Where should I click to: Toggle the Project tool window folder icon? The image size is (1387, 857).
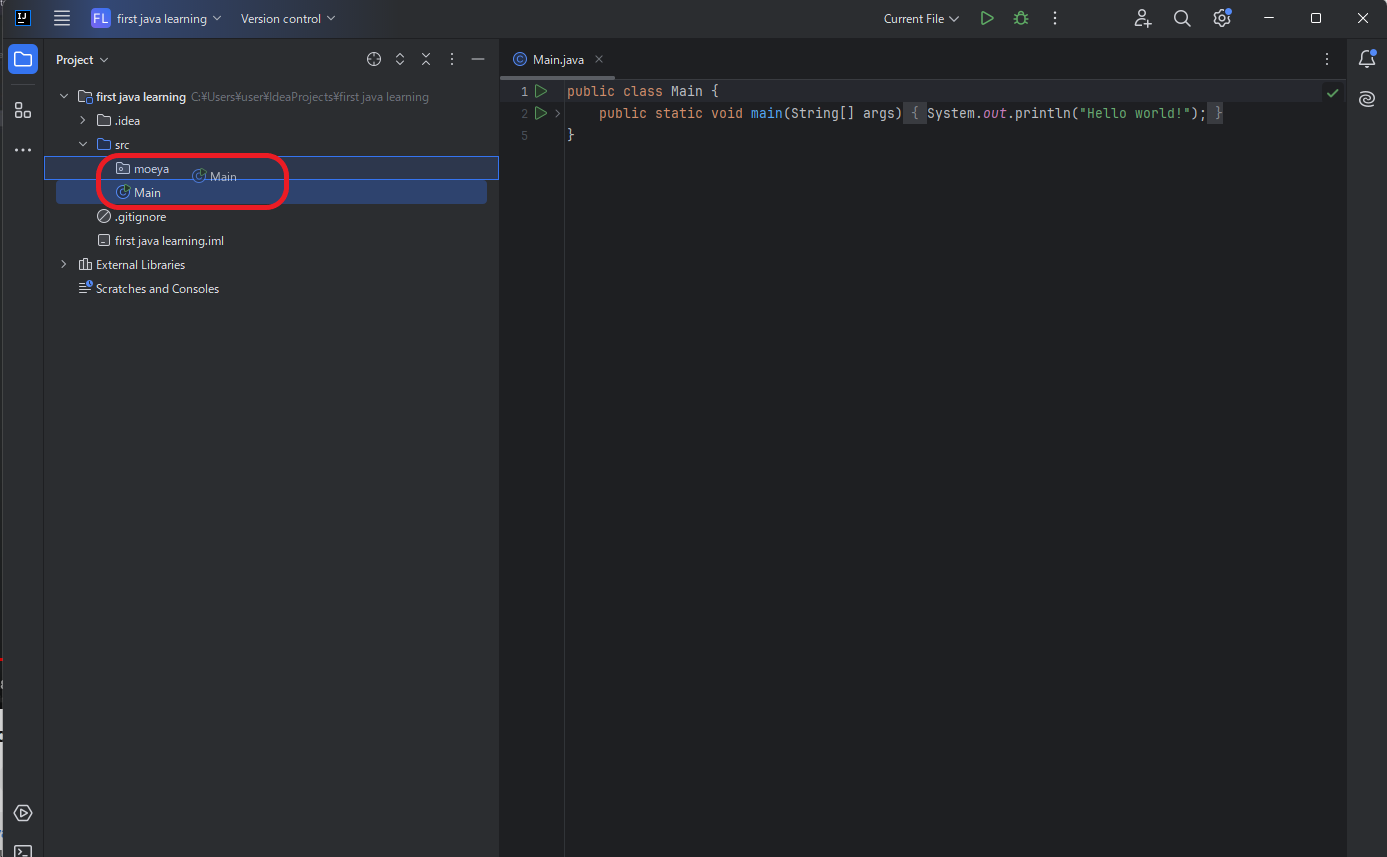point(22,60)
